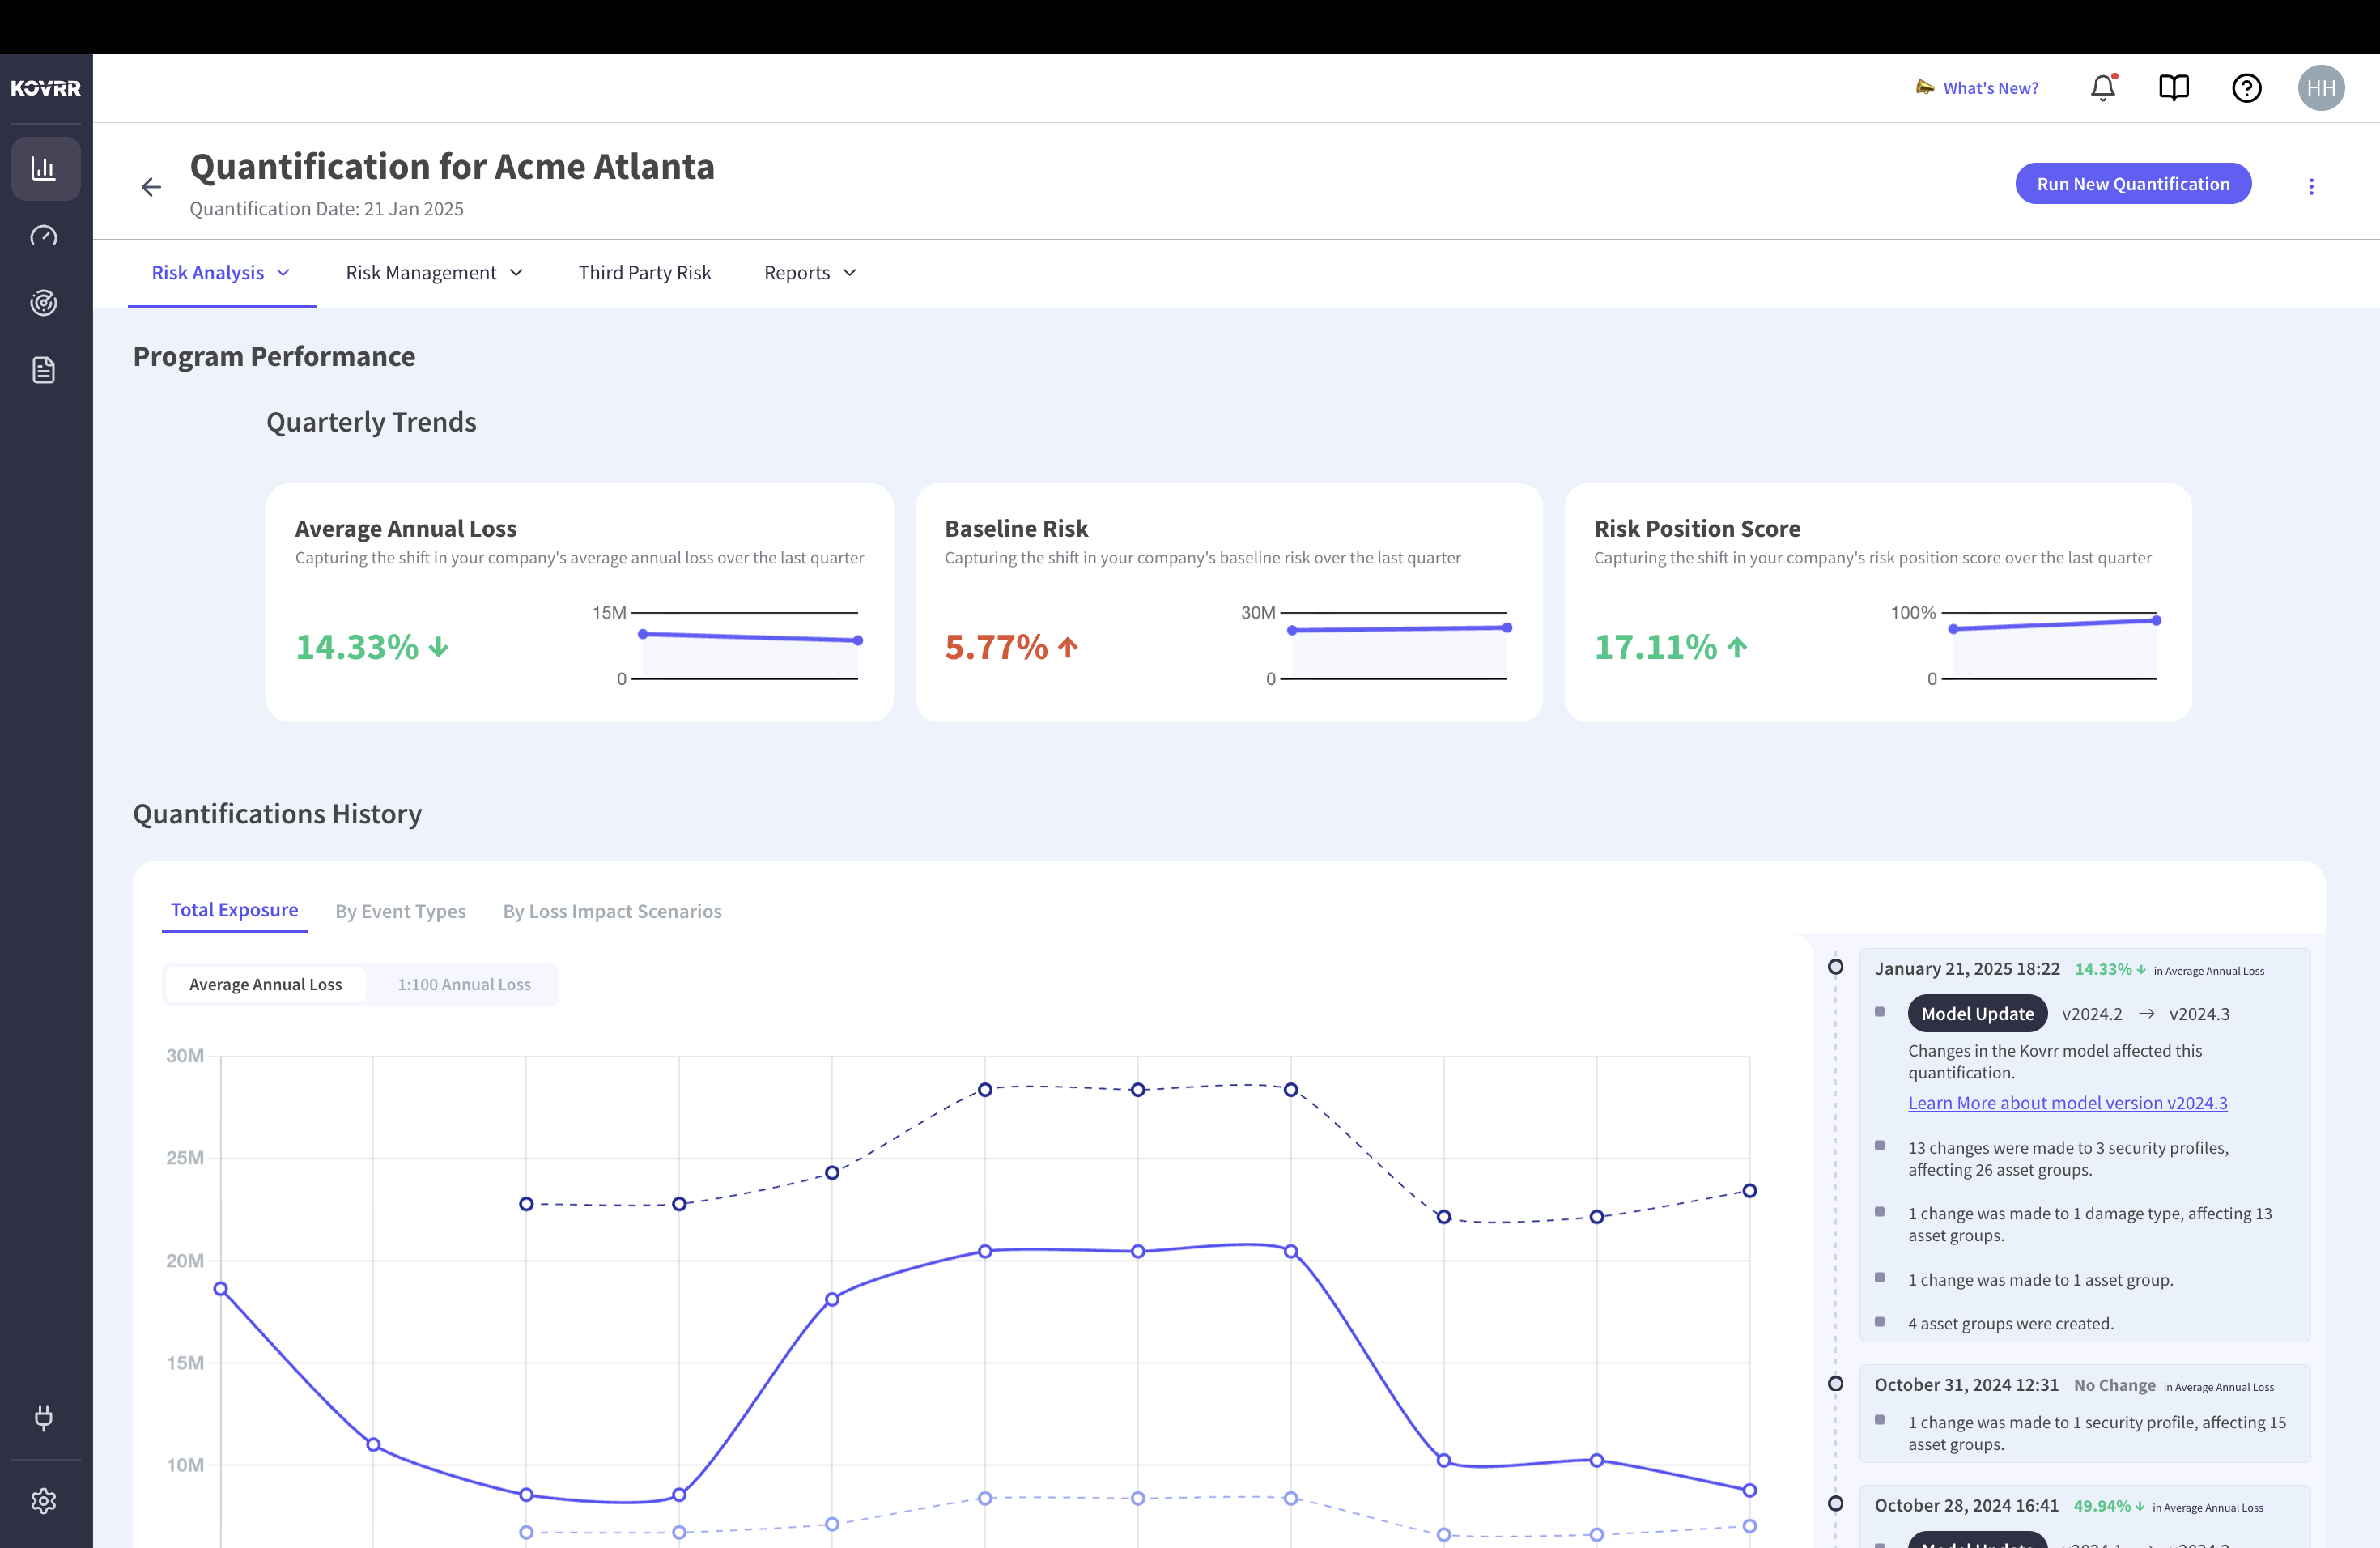
Task: Click the January 21, 2025 18:22 entry title
Action: (x=1967, y=968)
